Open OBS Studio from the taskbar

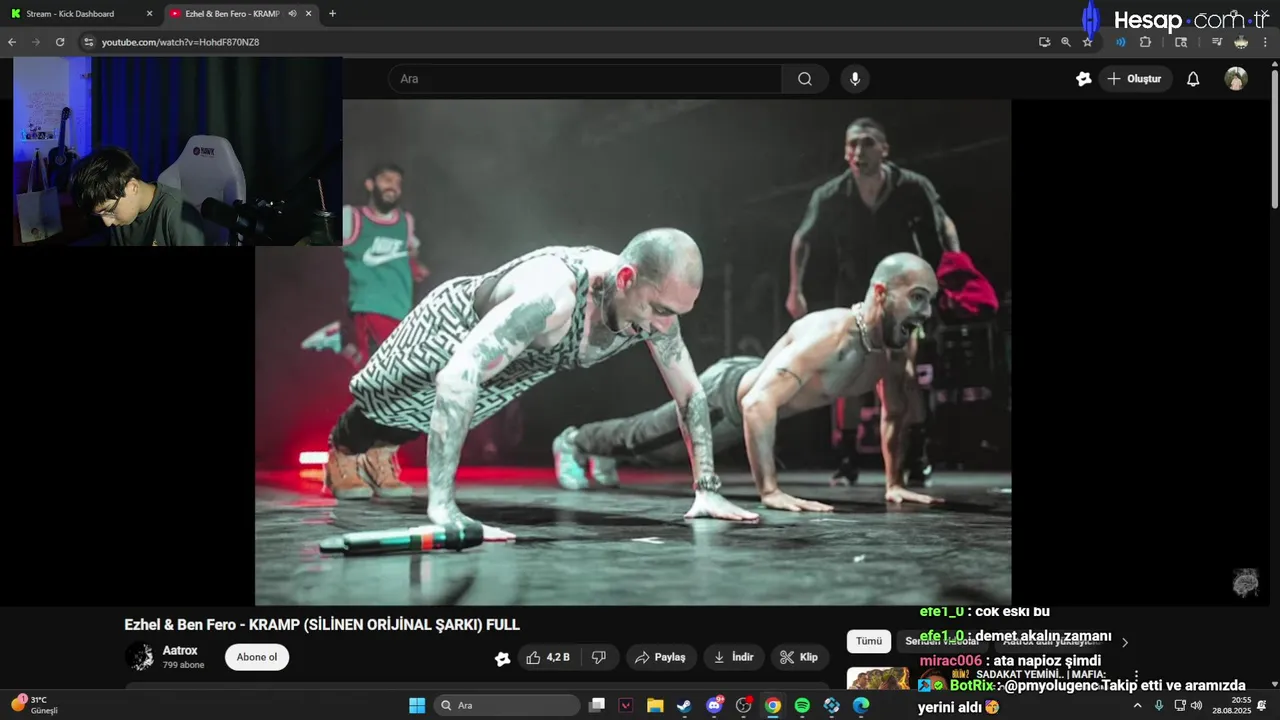coord(743,705)
